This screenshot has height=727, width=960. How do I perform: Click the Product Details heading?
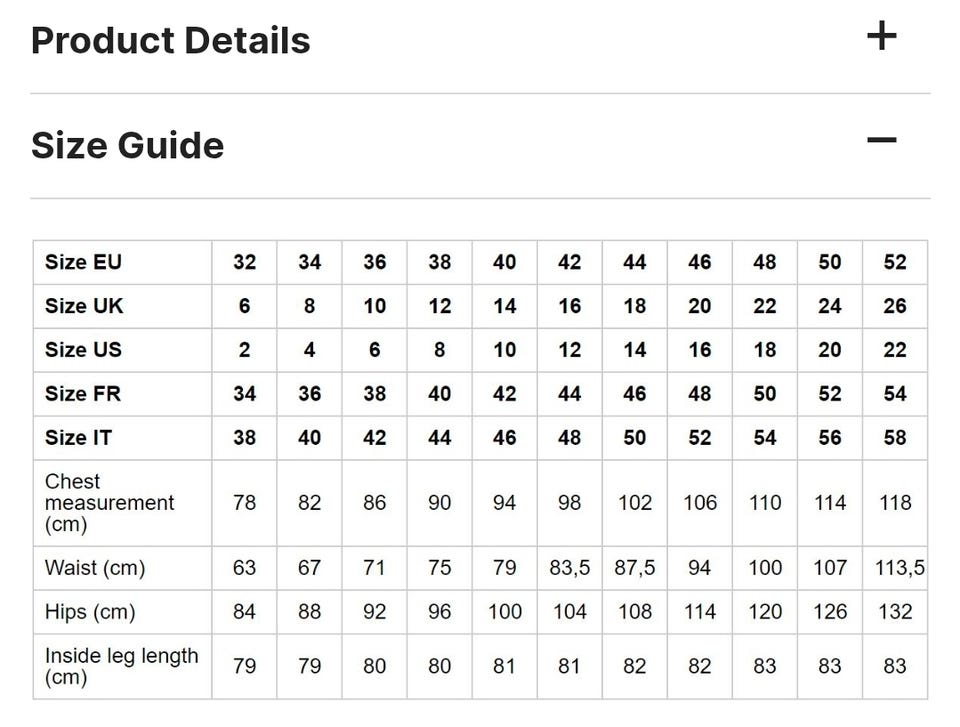(x=171, y=41)
